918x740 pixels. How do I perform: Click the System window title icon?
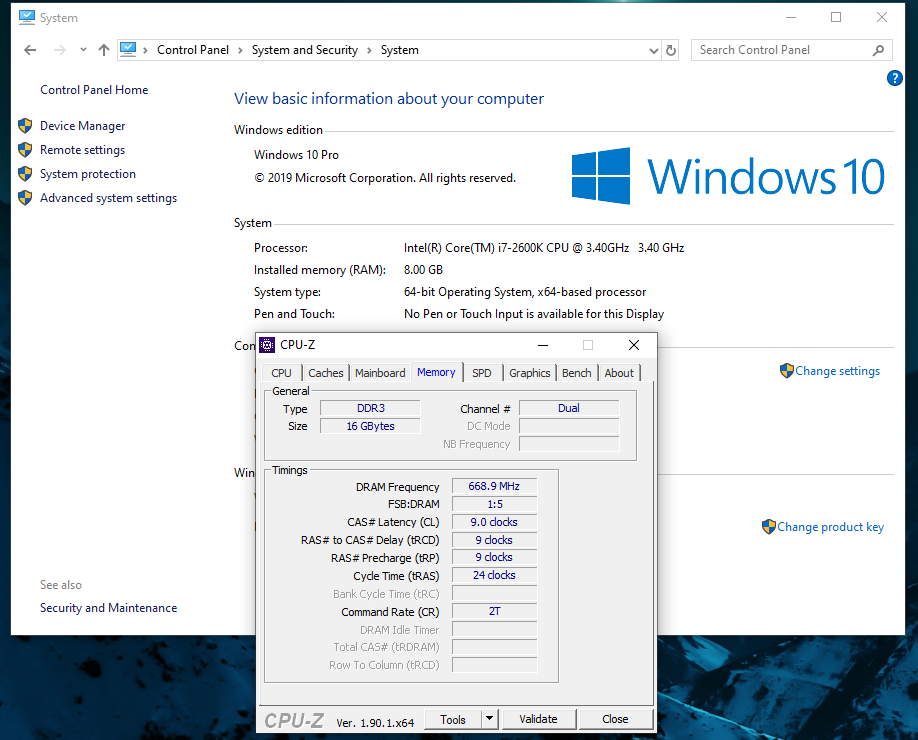(x=26, y=18)
